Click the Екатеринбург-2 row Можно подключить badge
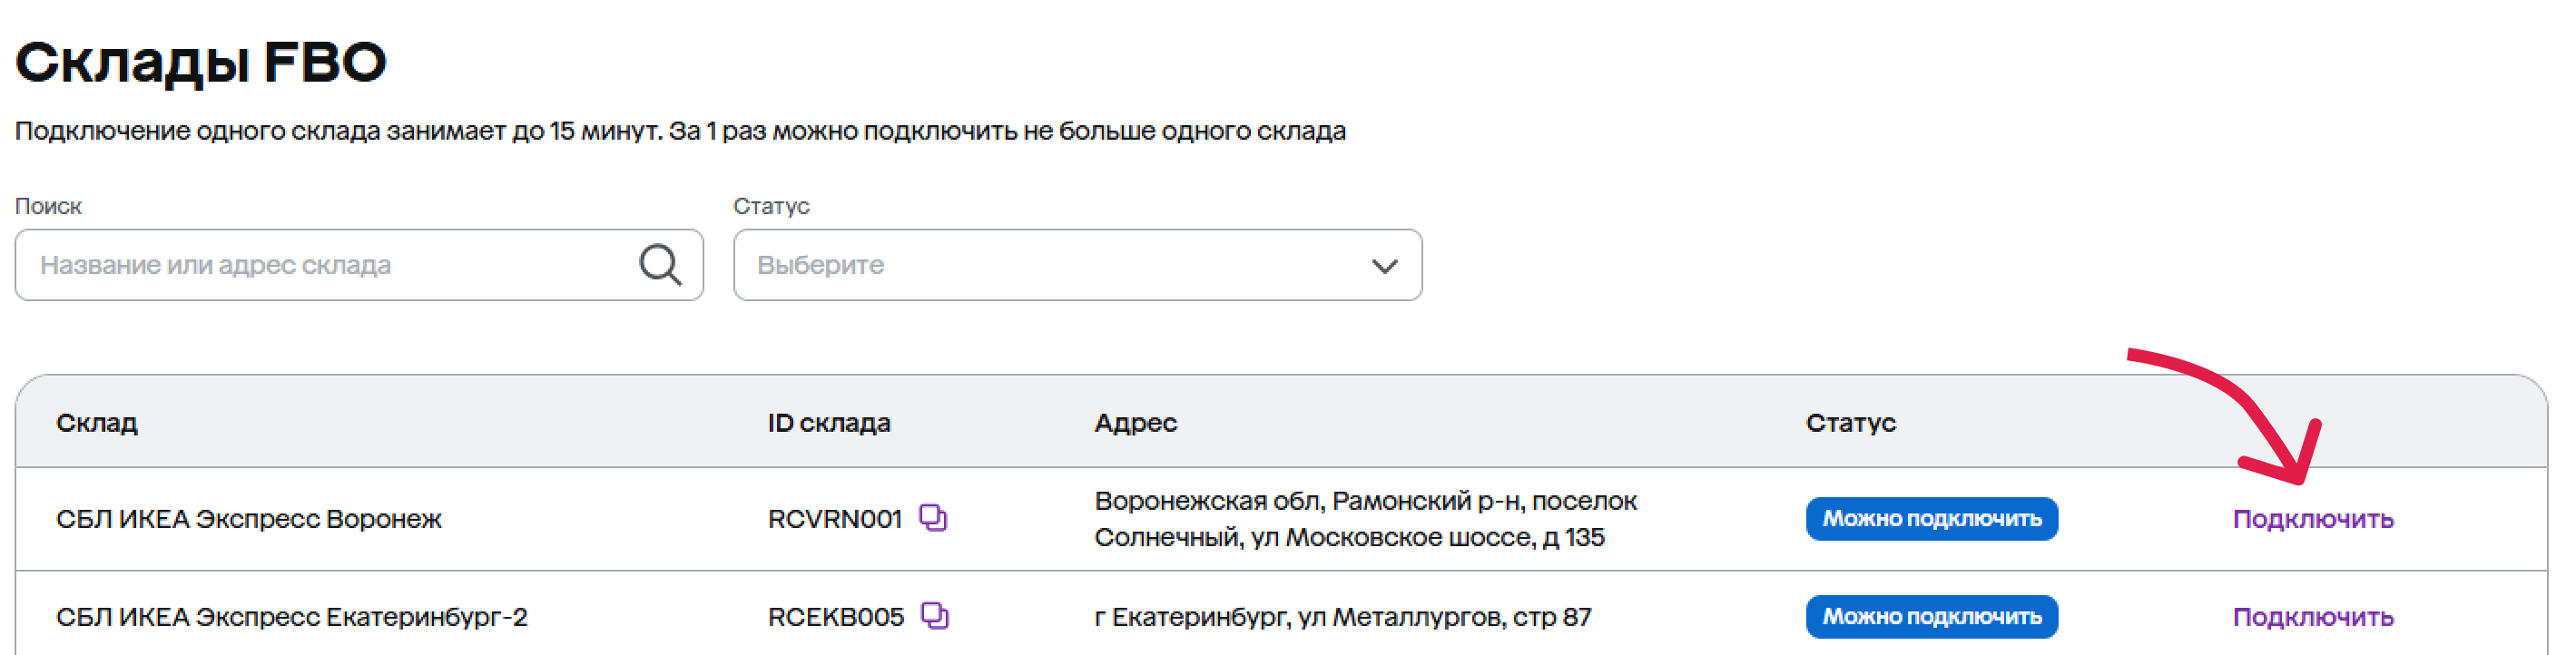Viewport: 2576px width, 655px height. (x=1931, y=617)
